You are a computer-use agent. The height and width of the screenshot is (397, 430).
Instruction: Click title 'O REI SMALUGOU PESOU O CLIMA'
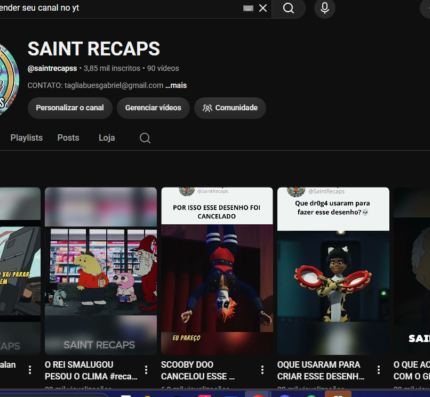tap(91, 370)
